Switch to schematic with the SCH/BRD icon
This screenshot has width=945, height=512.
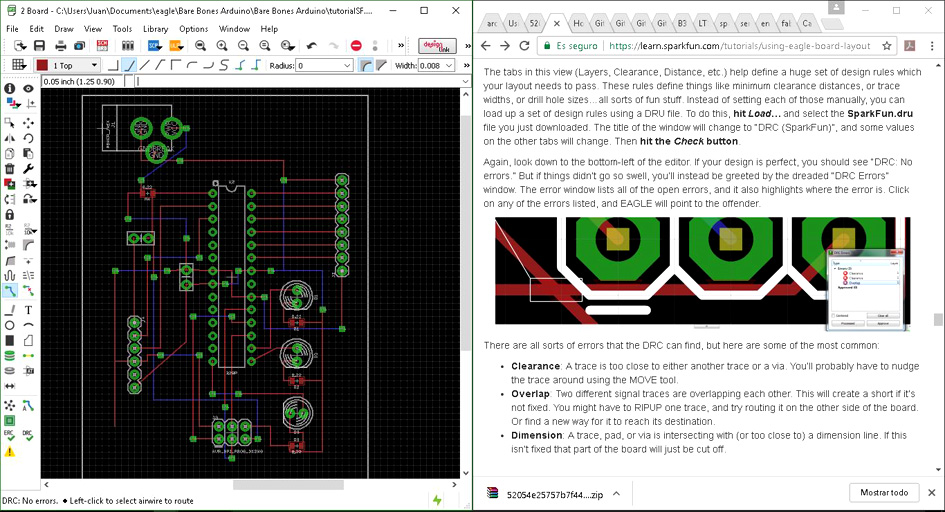click(x=102, y=46)
